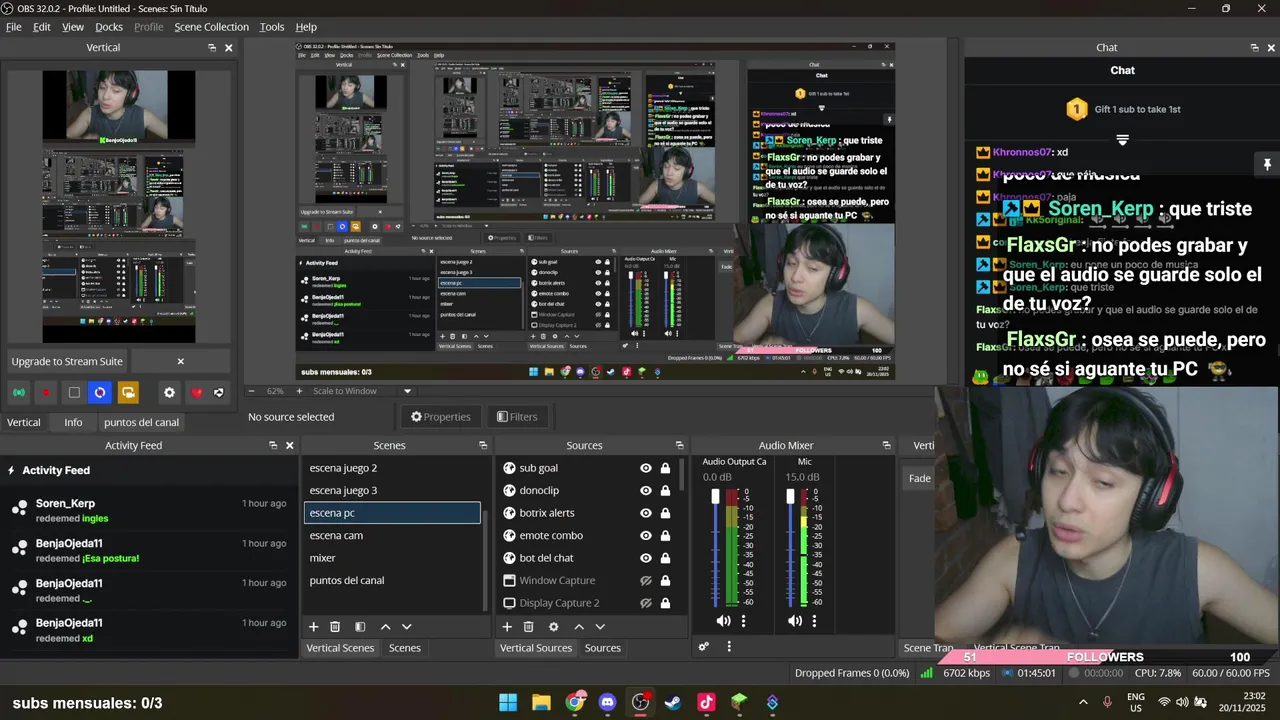
Task: Click the blue circular sync icon
Action: (x=100, y=393)
